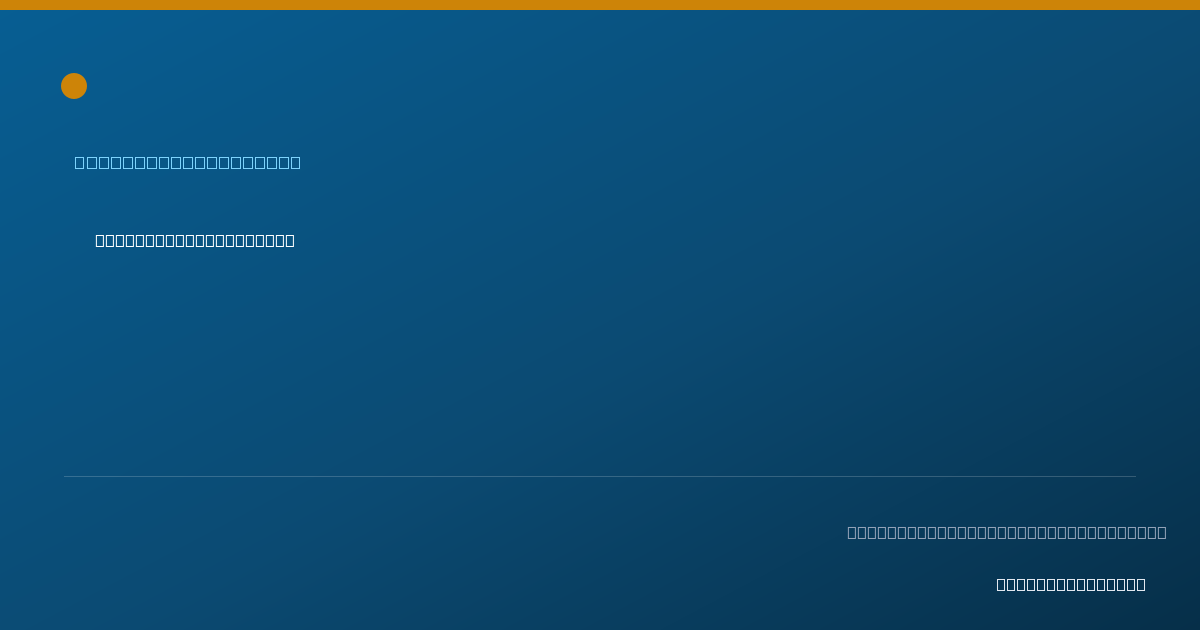Click last box of the white subtitle line
This screenshot has width=1200, height=630.
[x=290, y=240]
